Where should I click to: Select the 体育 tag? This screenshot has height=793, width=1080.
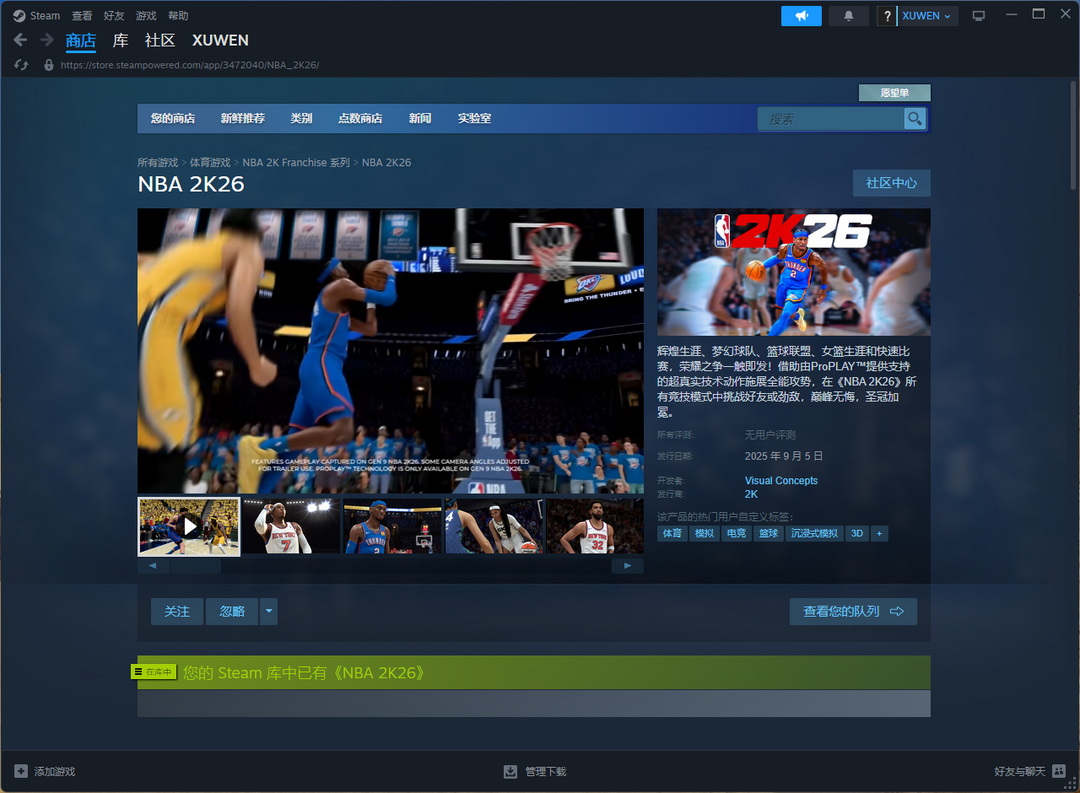point(672,533)
